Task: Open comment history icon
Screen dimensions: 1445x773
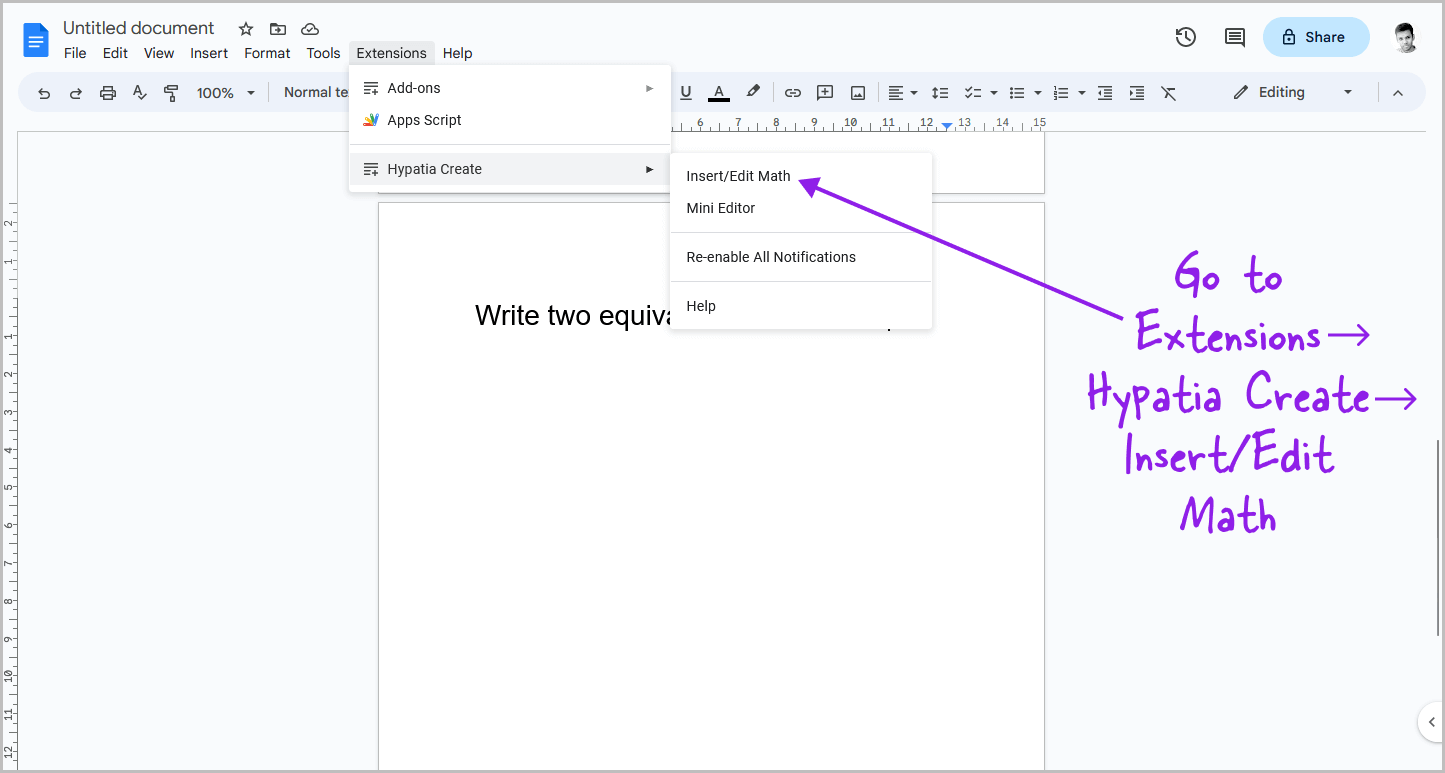Action: (x=1235, y=37)
